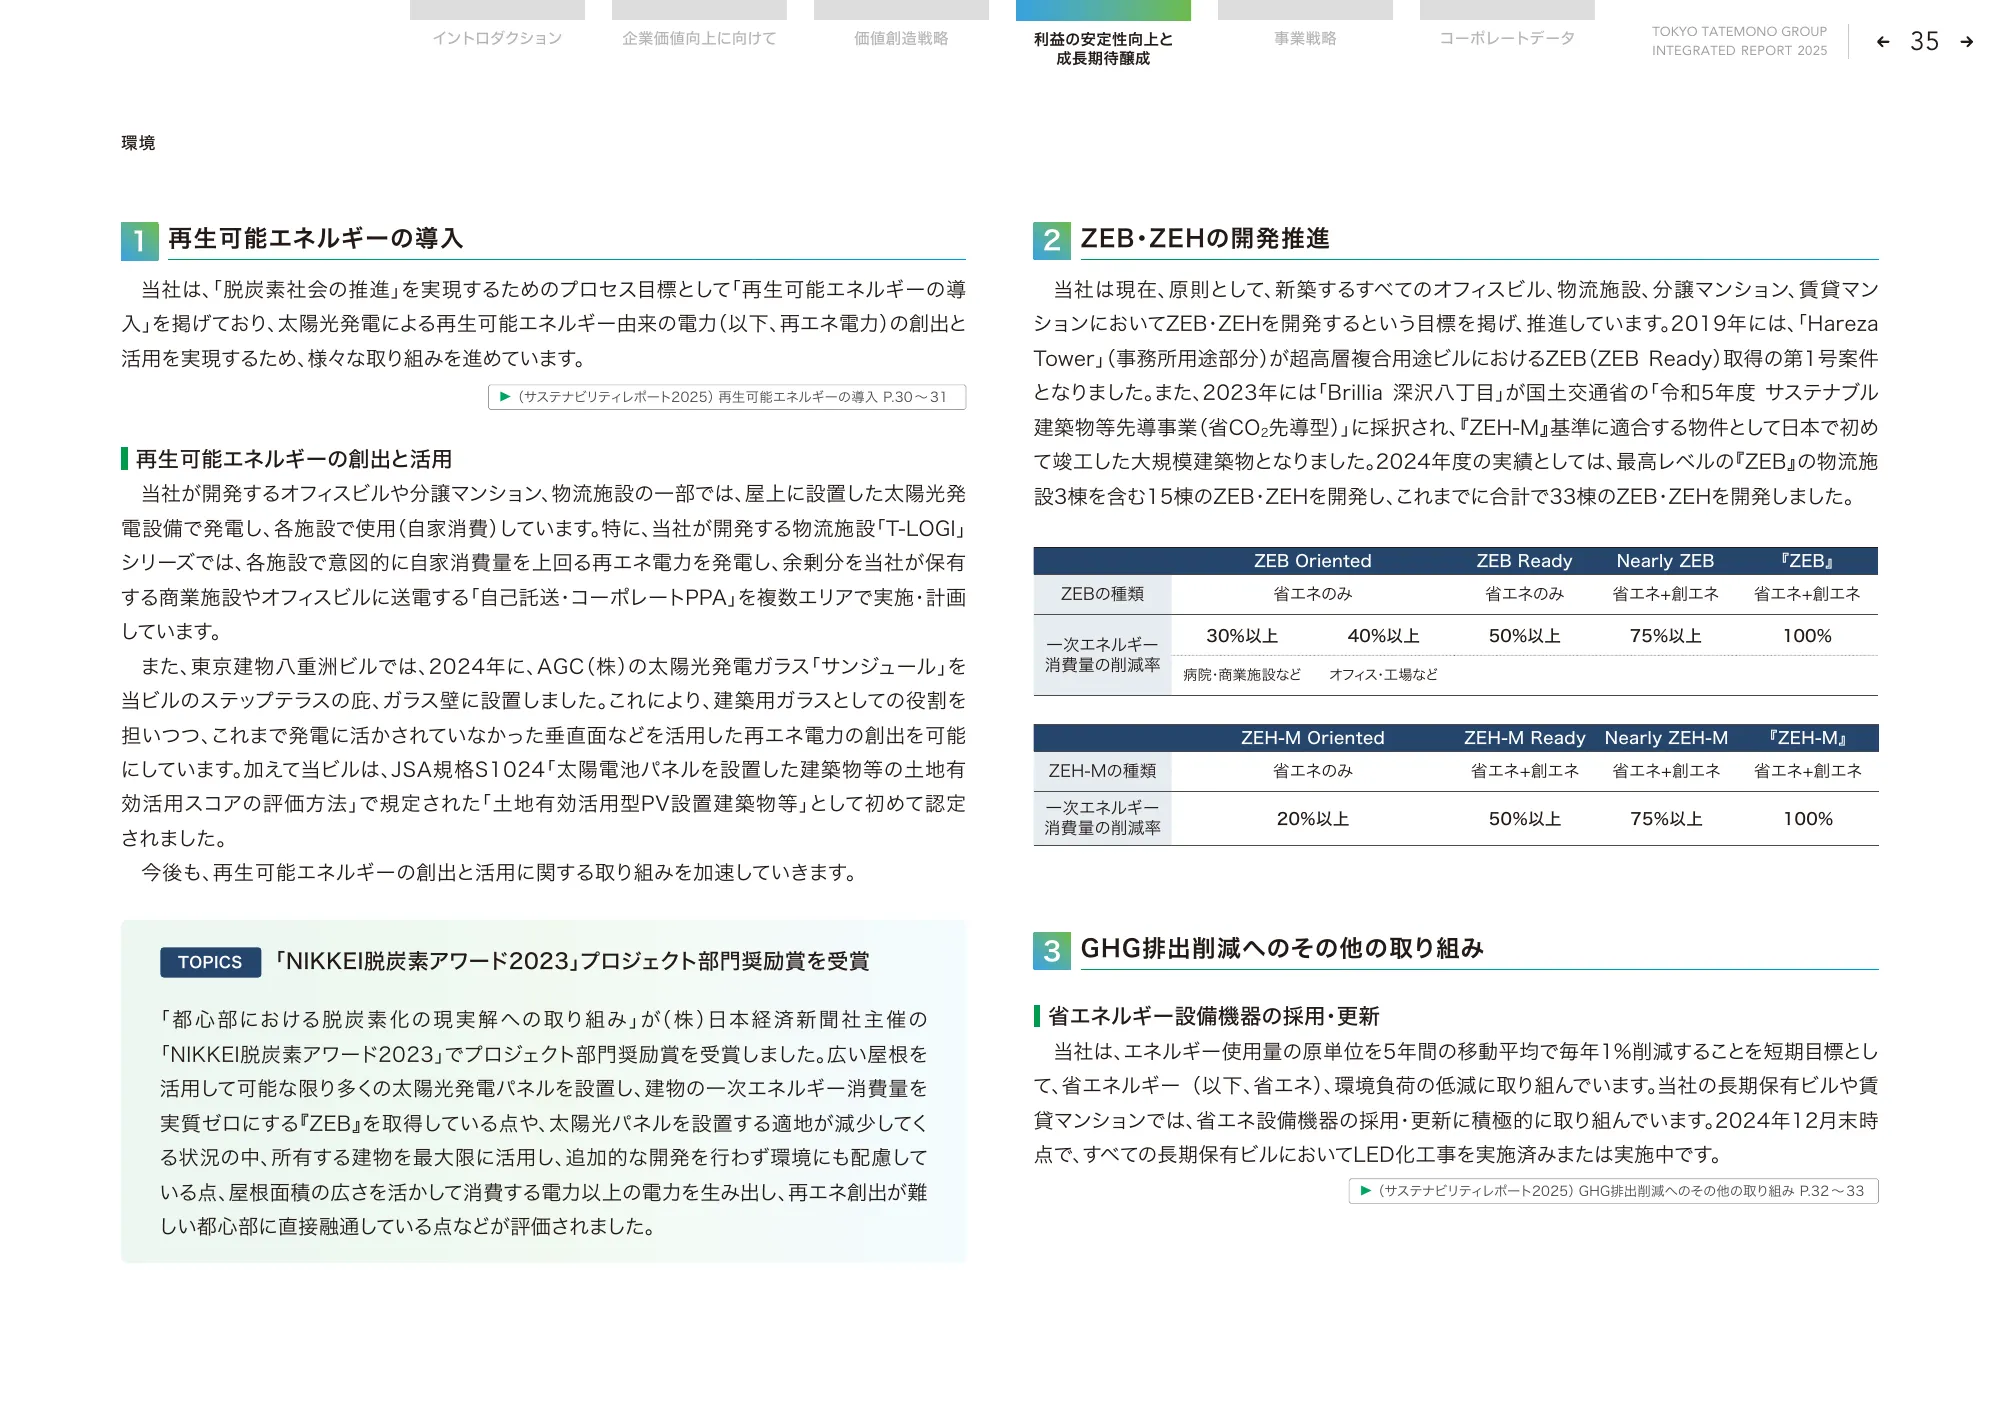Click page number 35 indicator
This screenshot has height=1415, width=2000.
pos(1924,42)
